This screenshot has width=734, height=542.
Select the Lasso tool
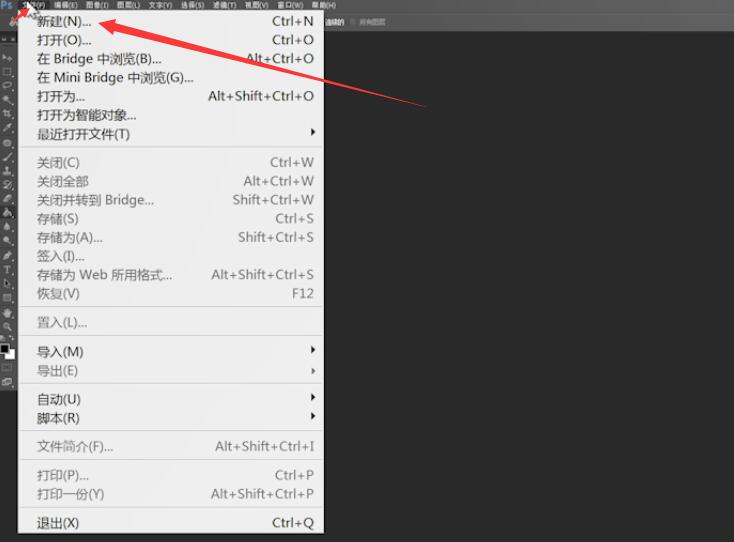pyautogui.click(x=7, y=86)
